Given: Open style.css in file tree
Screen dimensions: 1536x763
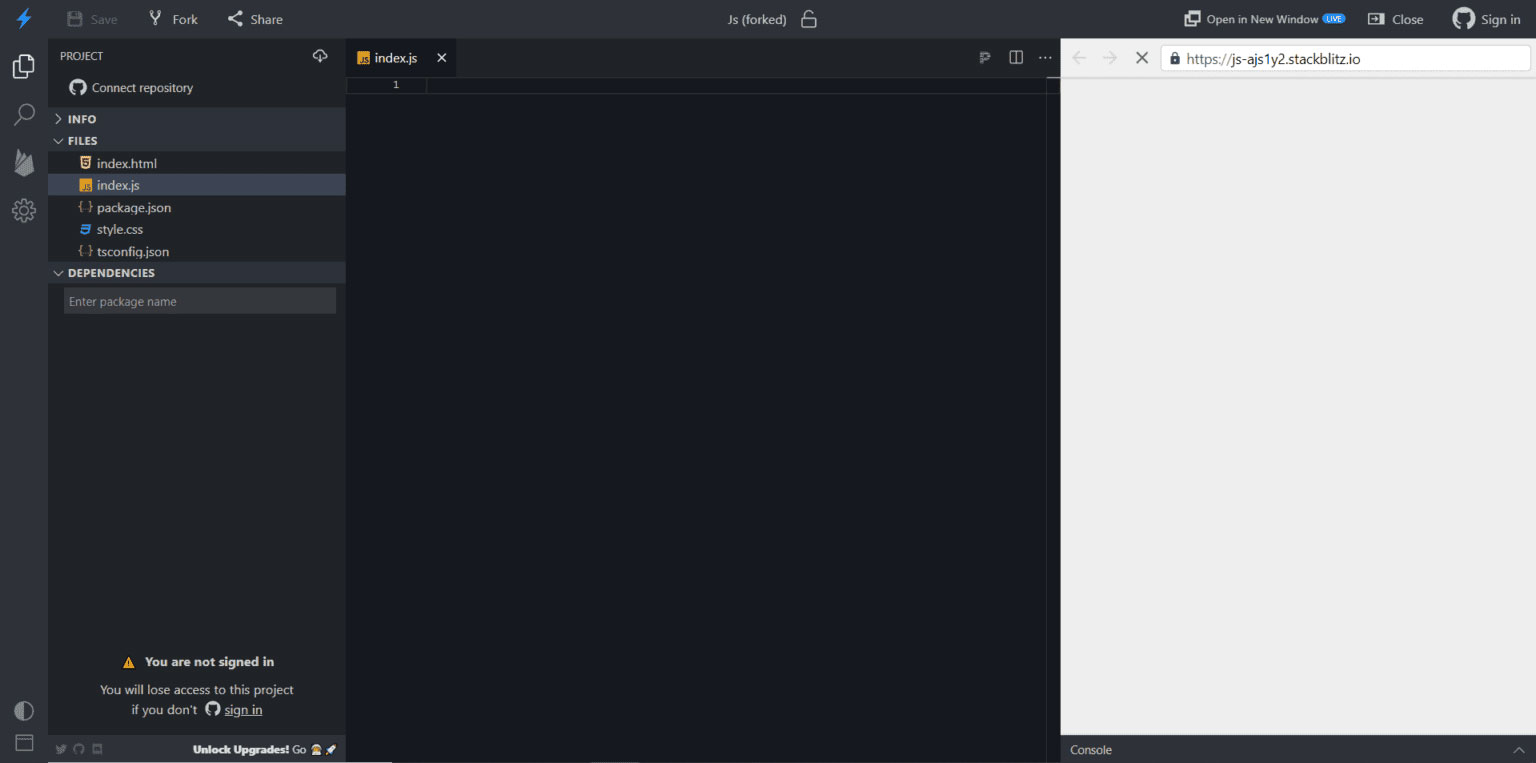Looking at the screenshot, I should pos(197,229).
